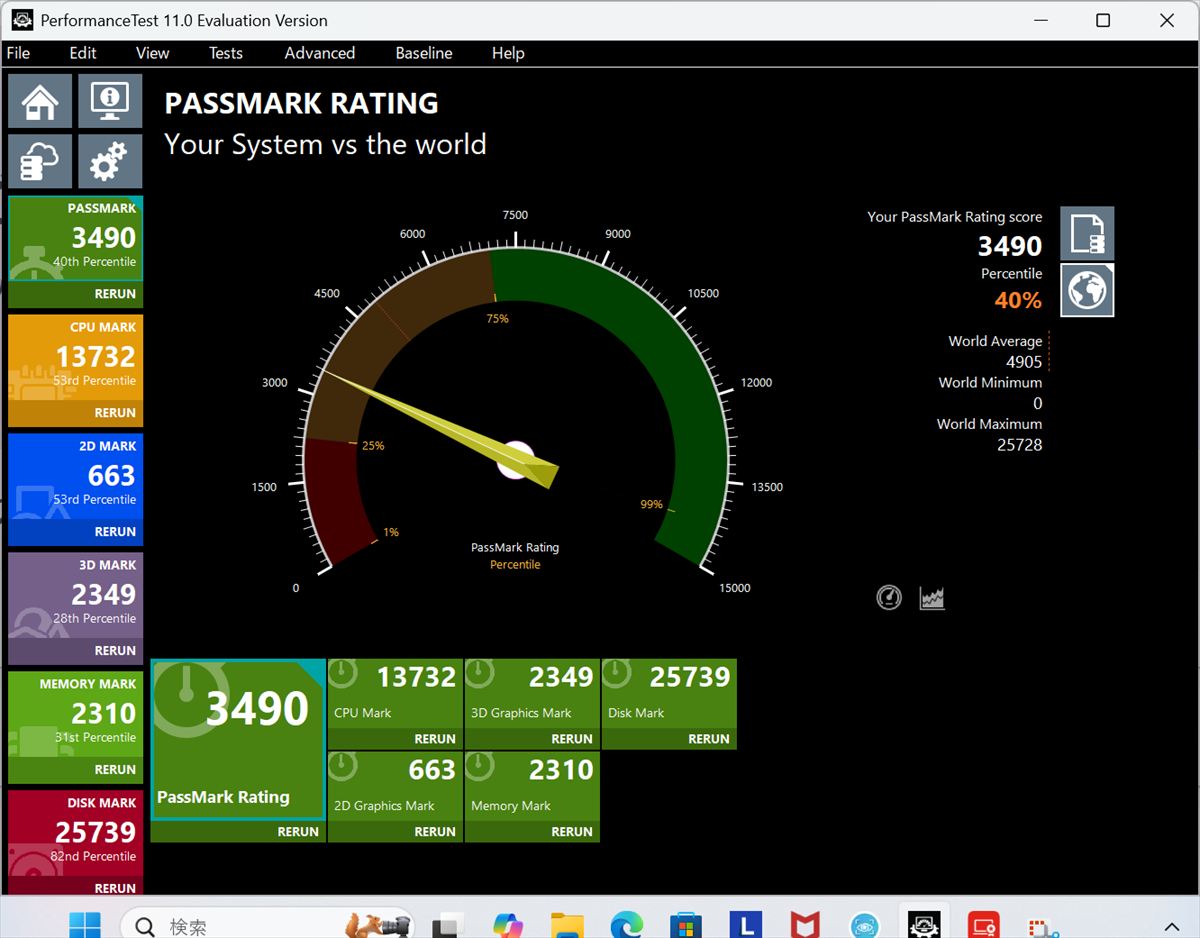Screen dimensions: 1200x938
Task: Click the World Minimum value 0
Action: [1037, 404]
